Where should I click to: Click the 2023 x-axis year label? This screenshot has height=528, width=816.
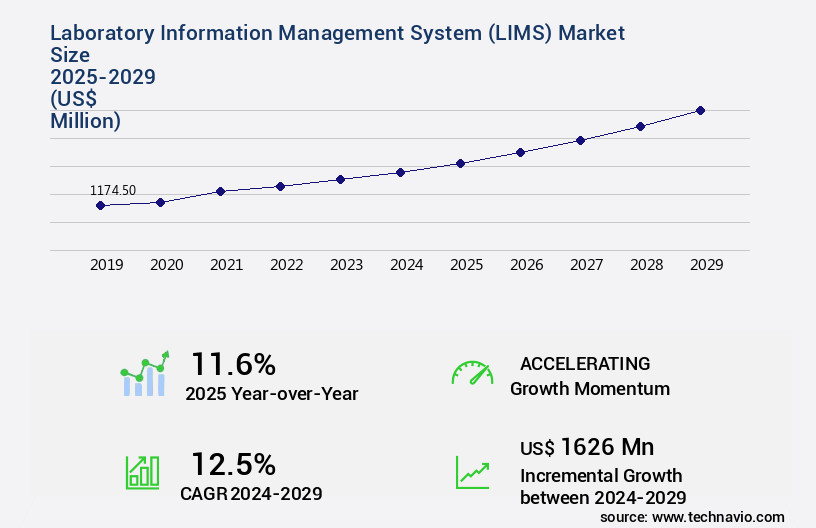347,265
